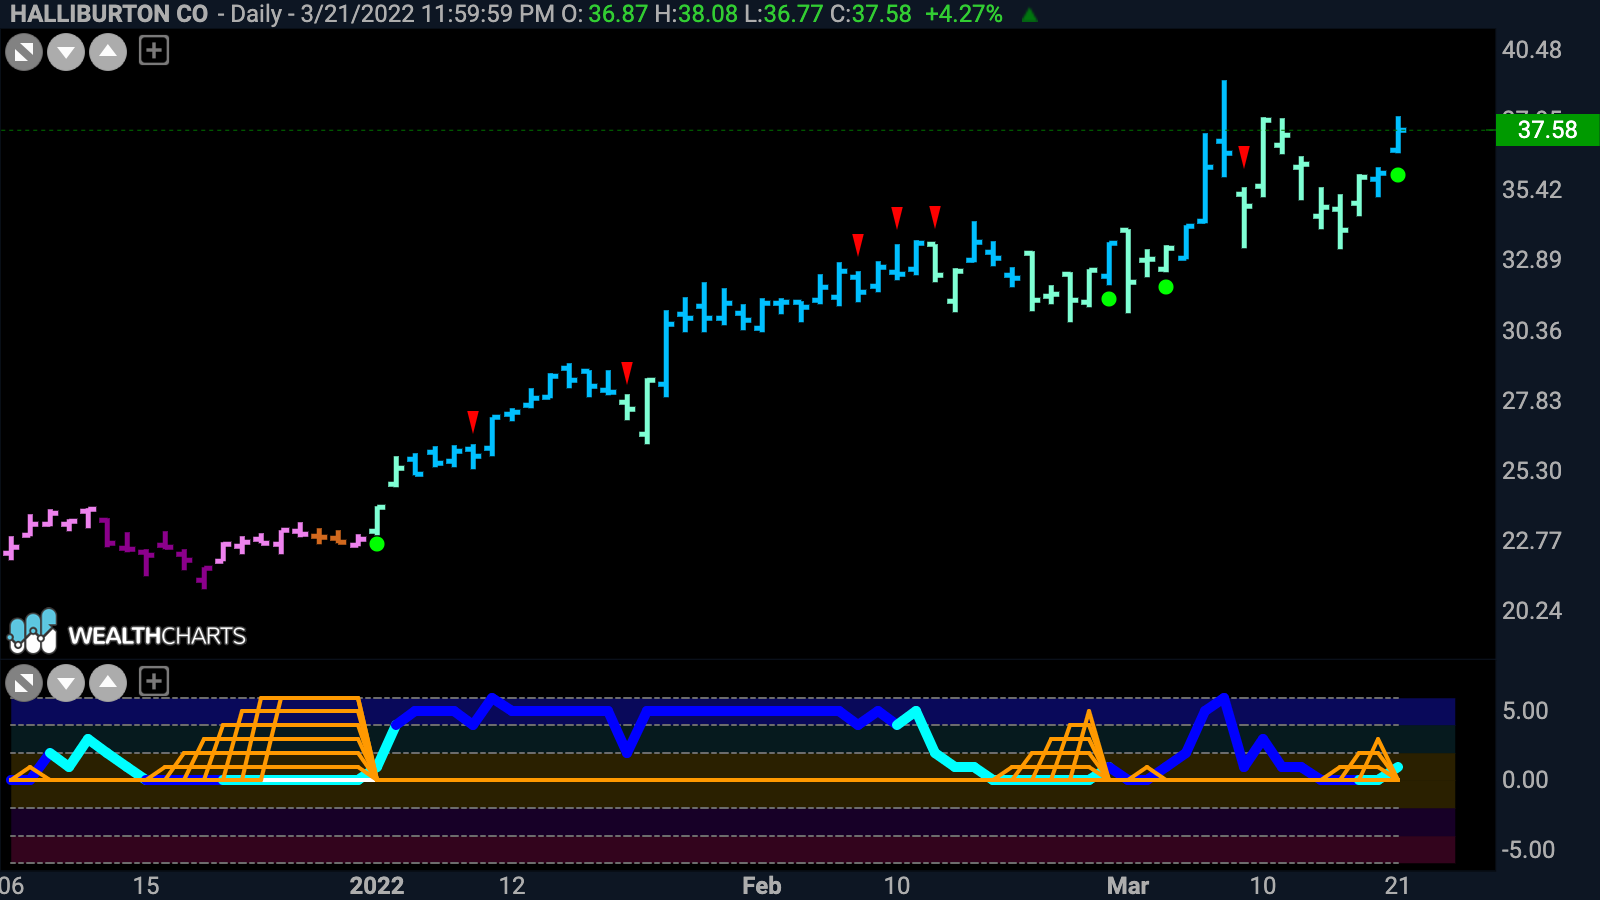Click the L:36.77 low value in the header

(784, 14)
